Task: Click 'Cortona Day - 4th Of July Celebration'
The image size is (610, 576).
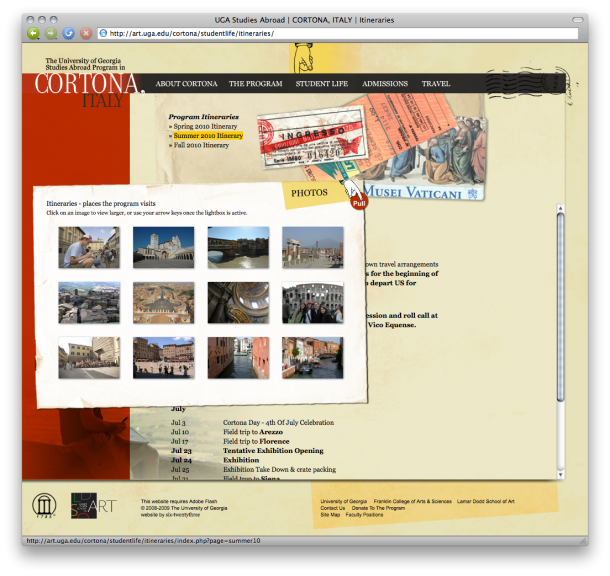Action: pyautogui.click(x=278, y=423)
